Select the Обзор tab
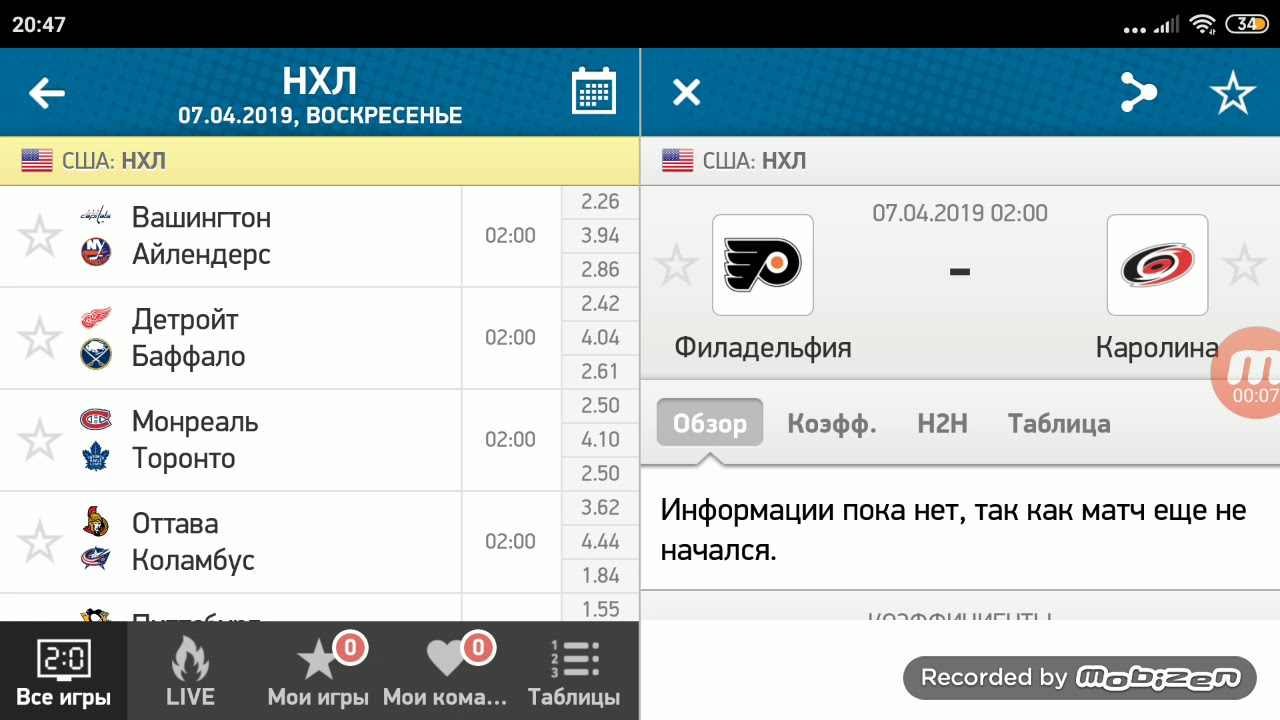1280x720 pixels. [710, 423]
